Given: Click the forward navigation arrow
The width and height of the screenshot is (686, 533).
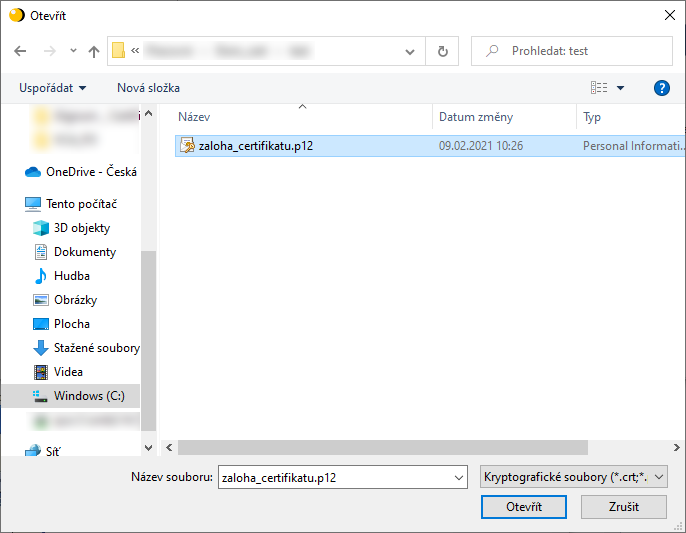Looking at the screenshot, I should pyautogui.click(x=49, y=51).
